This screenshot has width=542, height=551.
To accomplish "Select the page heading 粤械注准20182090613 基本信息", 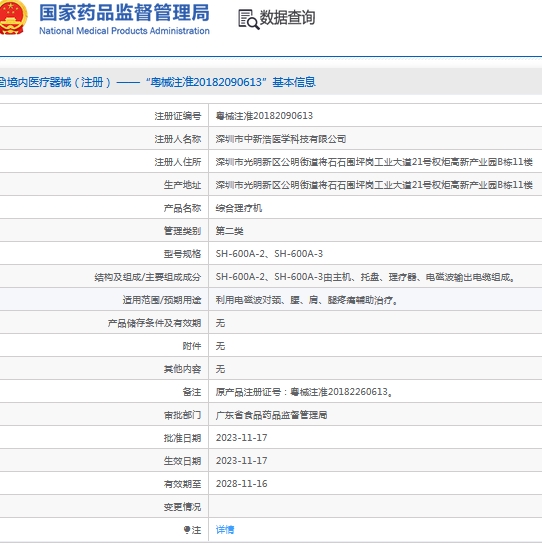I will pos(231,82).
